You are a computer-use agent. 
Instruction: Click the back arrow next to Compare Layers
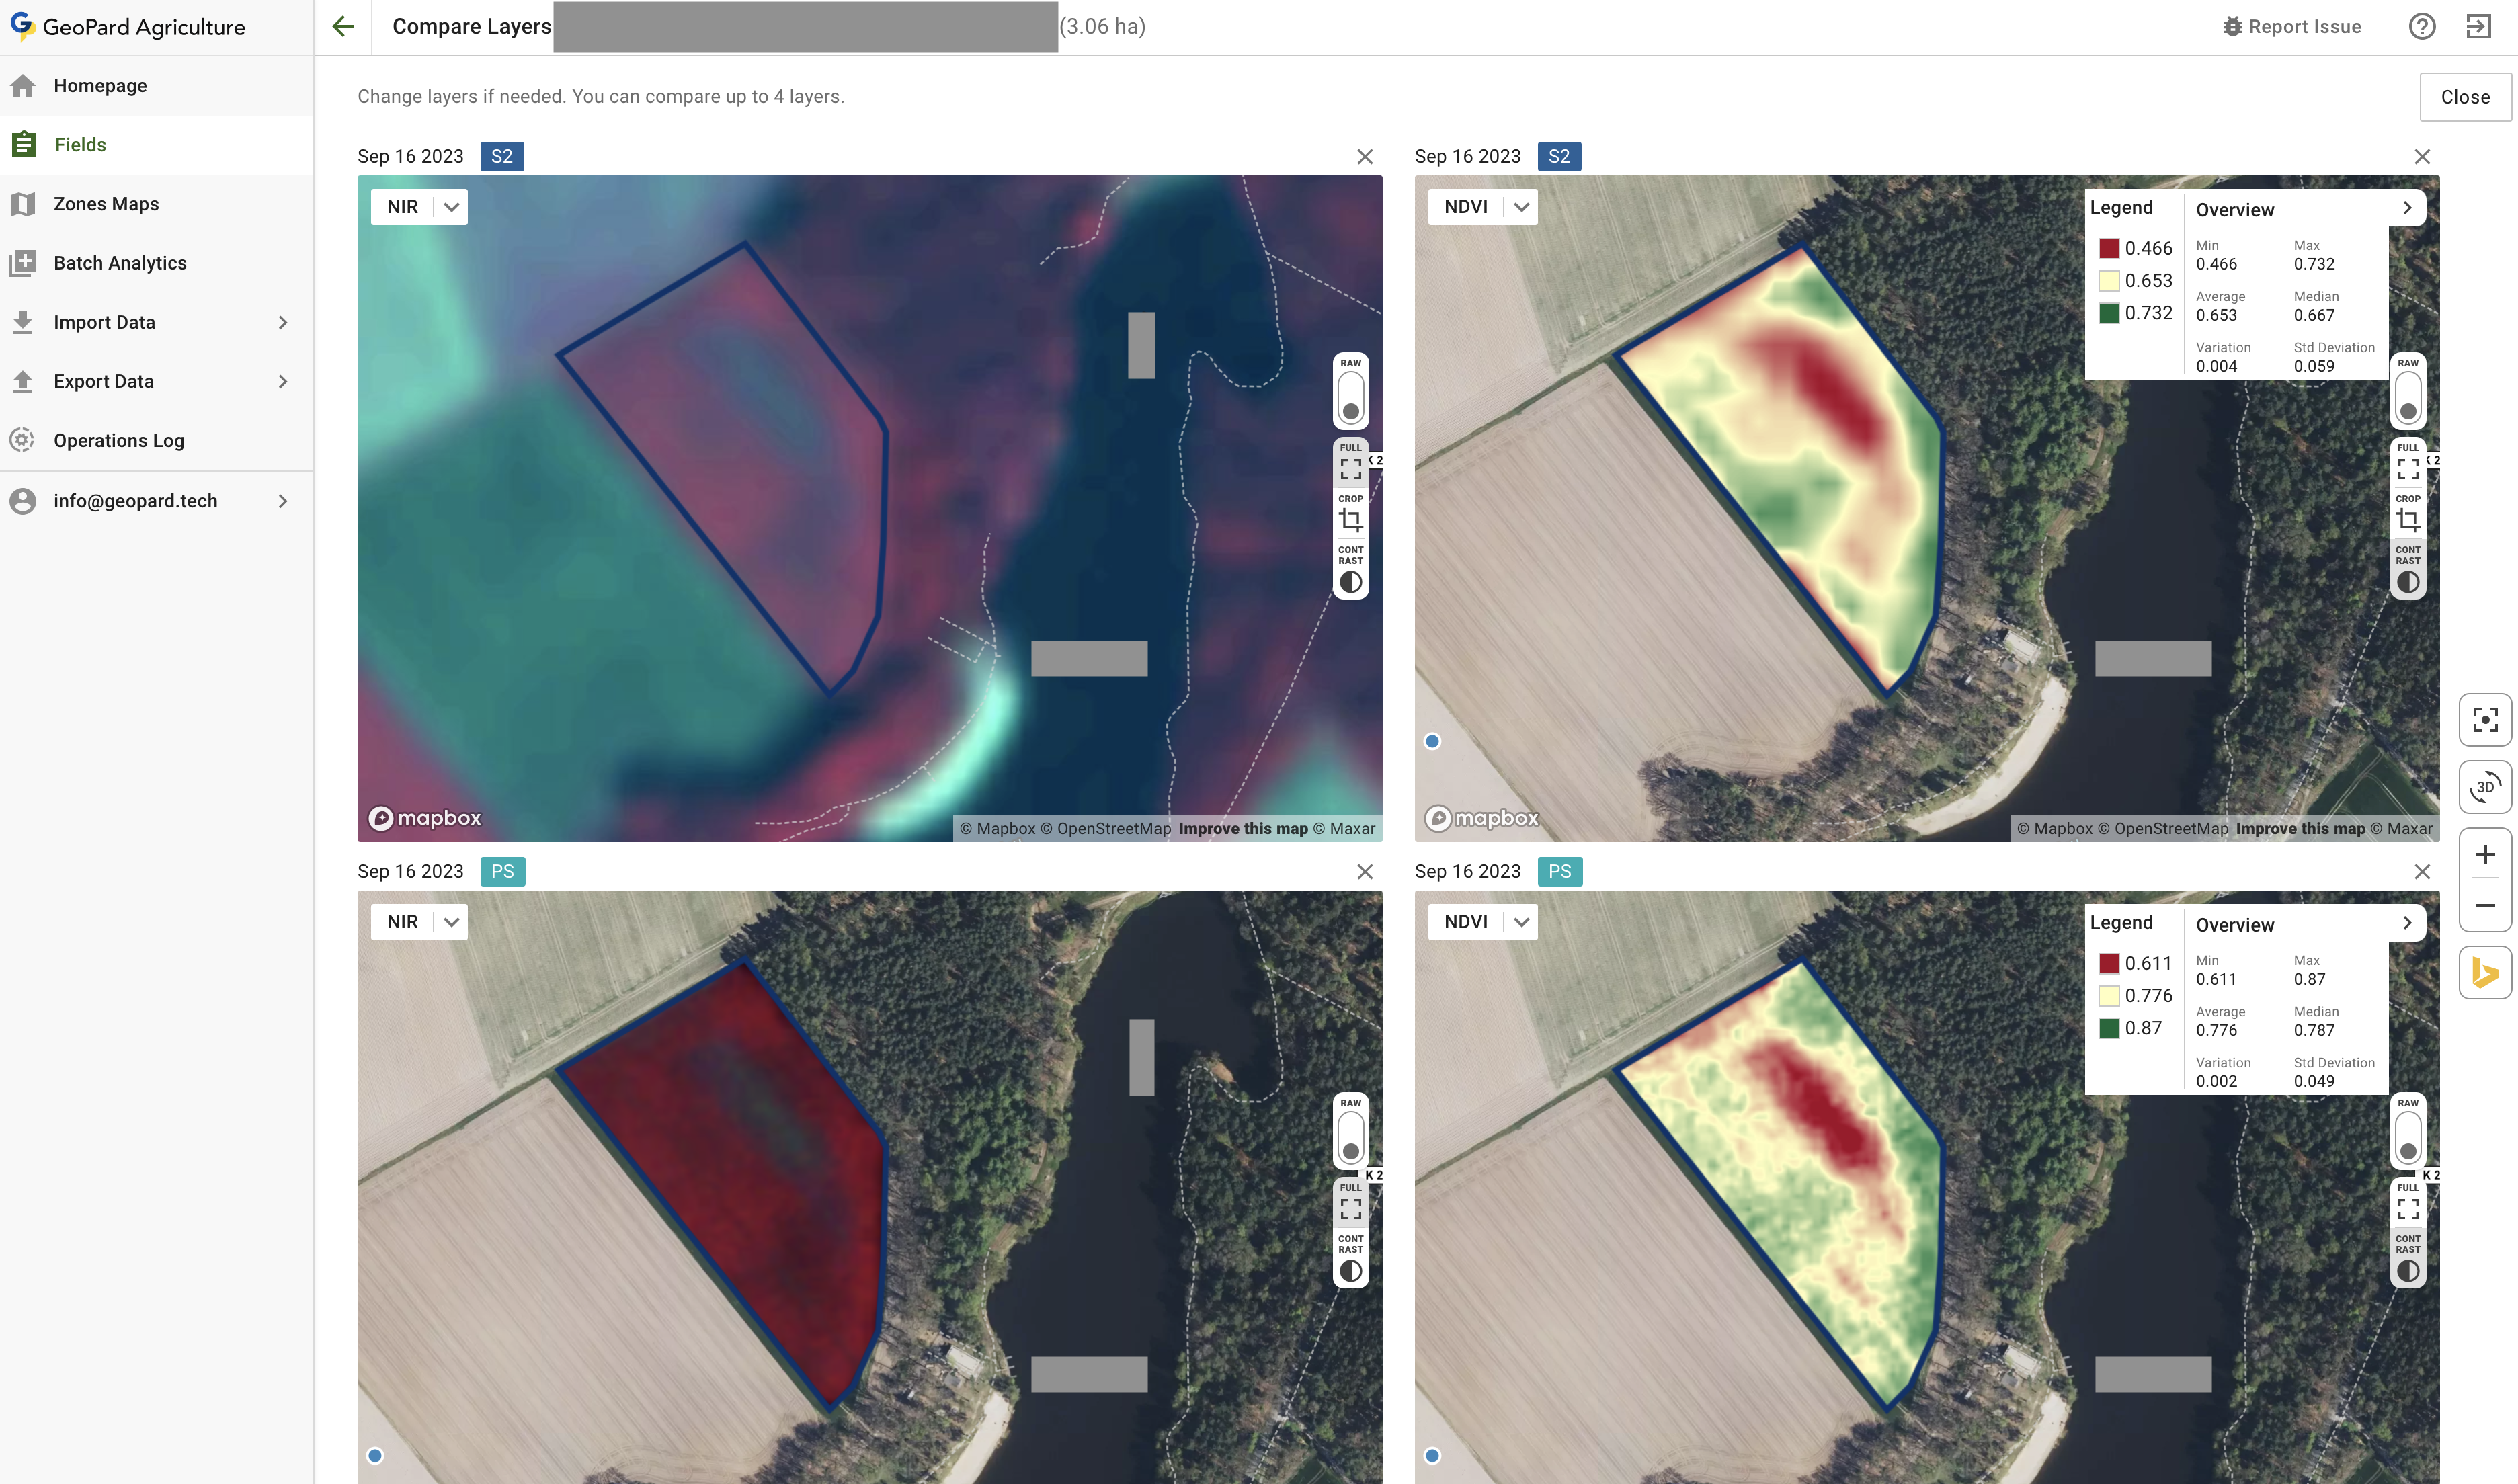[343, 27]
